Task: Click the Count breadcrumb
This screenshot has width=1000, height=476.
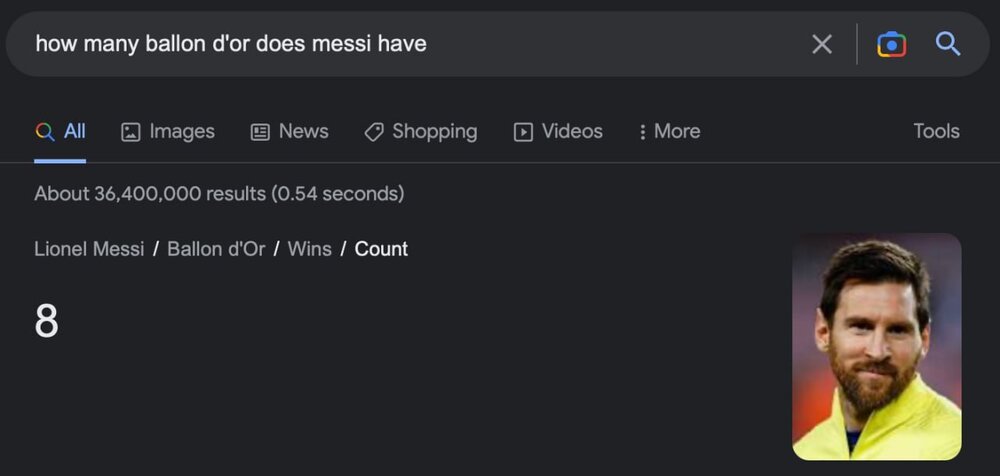Action: click(381, 249)
